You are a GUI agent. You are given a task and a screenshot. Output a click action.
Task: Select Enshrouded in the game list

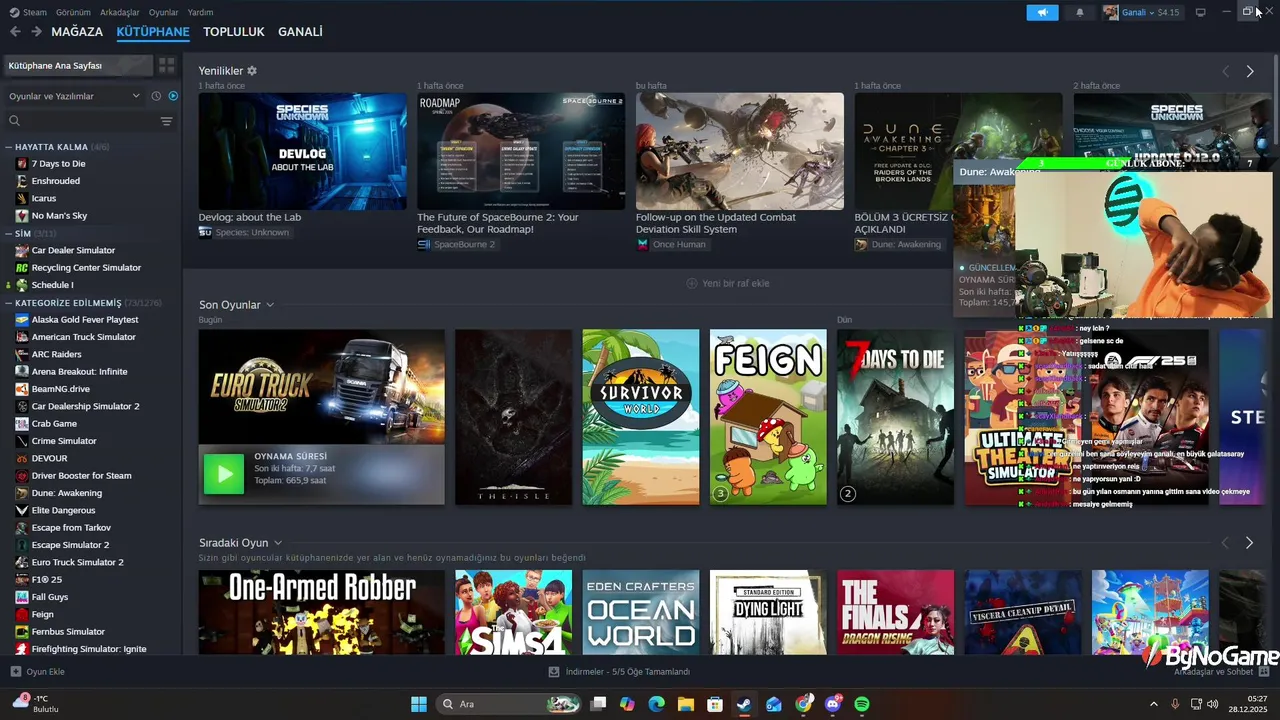[x=55, y=181]
